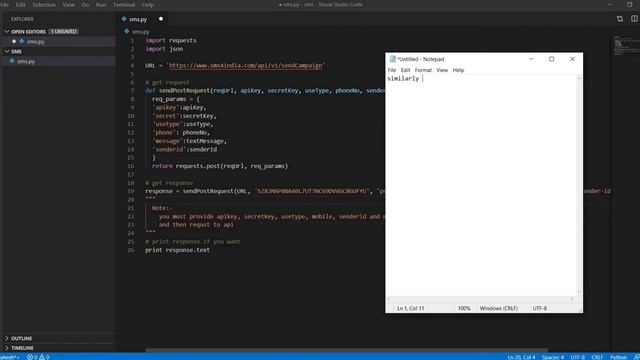Viewport: 640px width, 360px height.
Task: Click '100%' zoom in Notepad status bar
Action: point(464,309)
